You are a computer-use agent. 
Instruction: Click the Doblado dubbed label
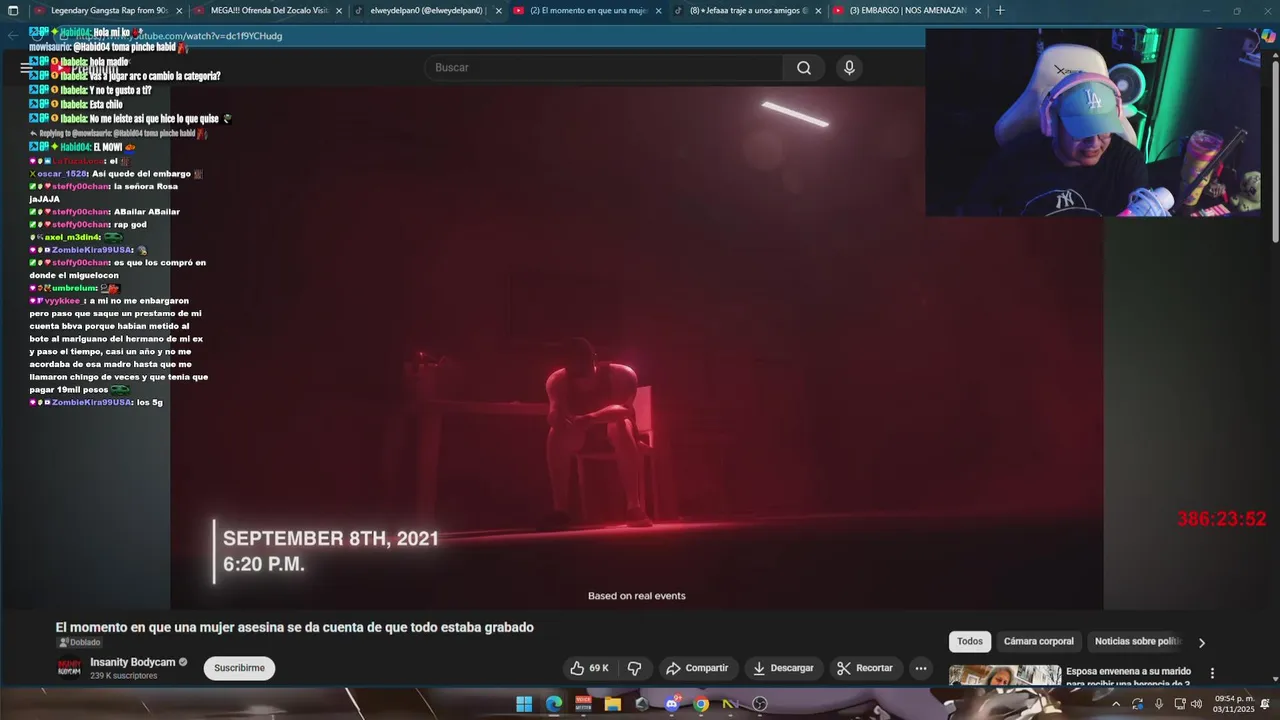(79, 643)
